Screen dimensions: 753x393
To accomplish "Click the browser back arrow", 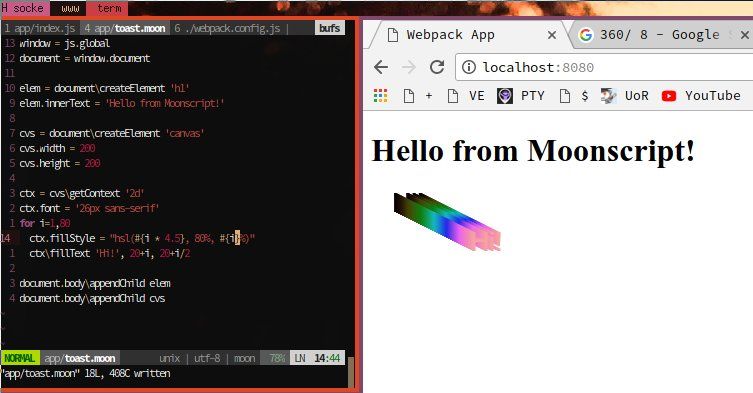I will (381, 67).
